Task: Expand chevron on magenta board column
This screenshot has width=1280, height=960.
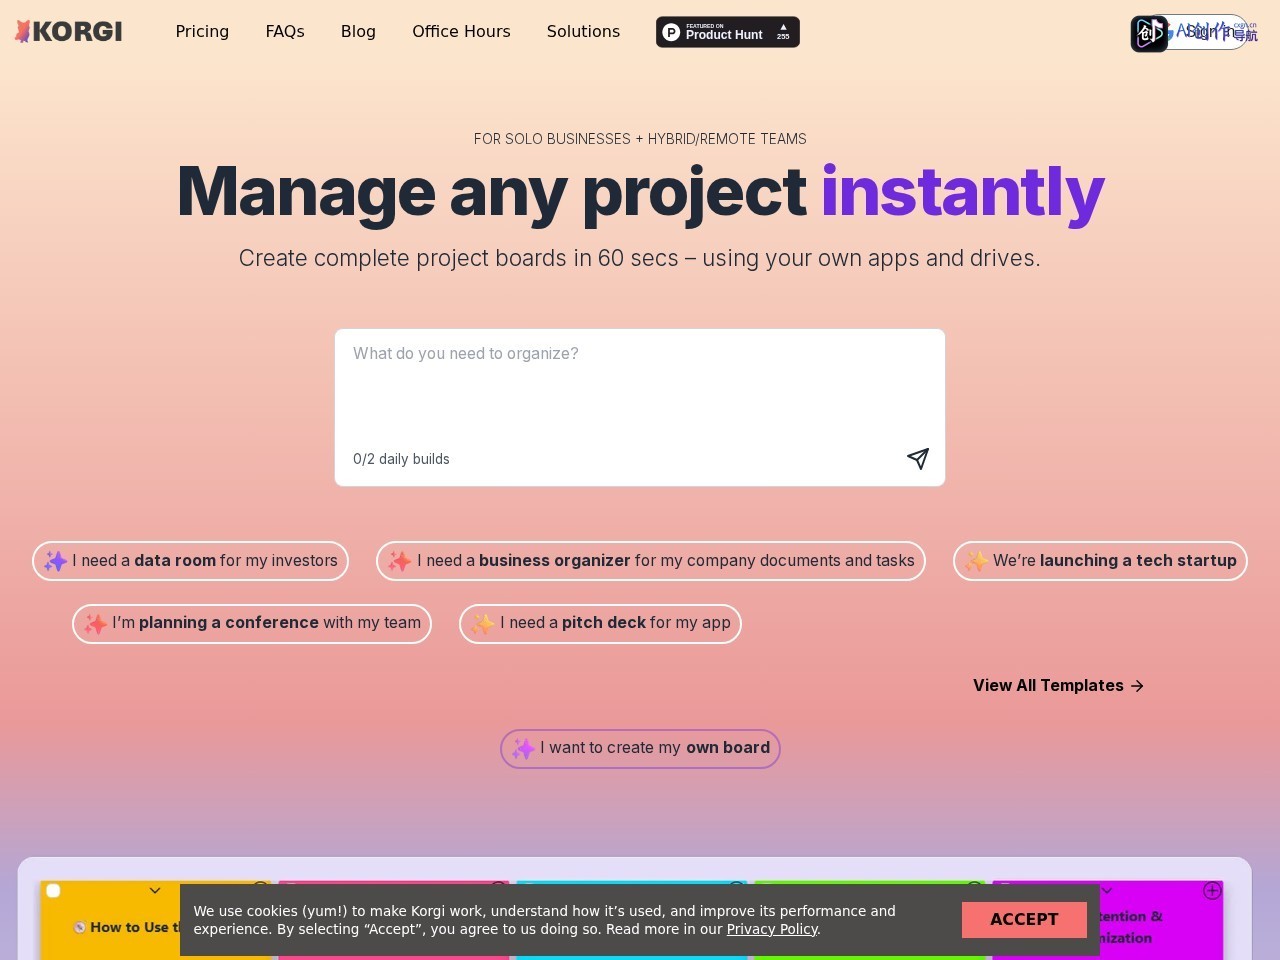Action: point(1107,890)
